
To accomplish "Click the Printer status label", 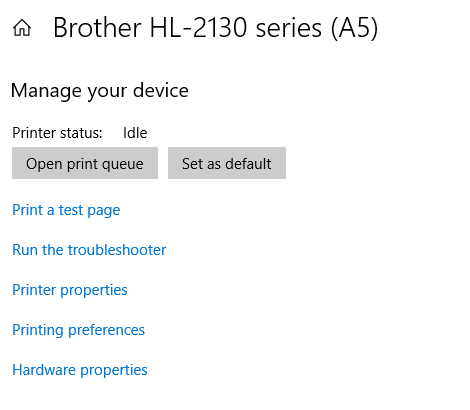I will [57, 133].
